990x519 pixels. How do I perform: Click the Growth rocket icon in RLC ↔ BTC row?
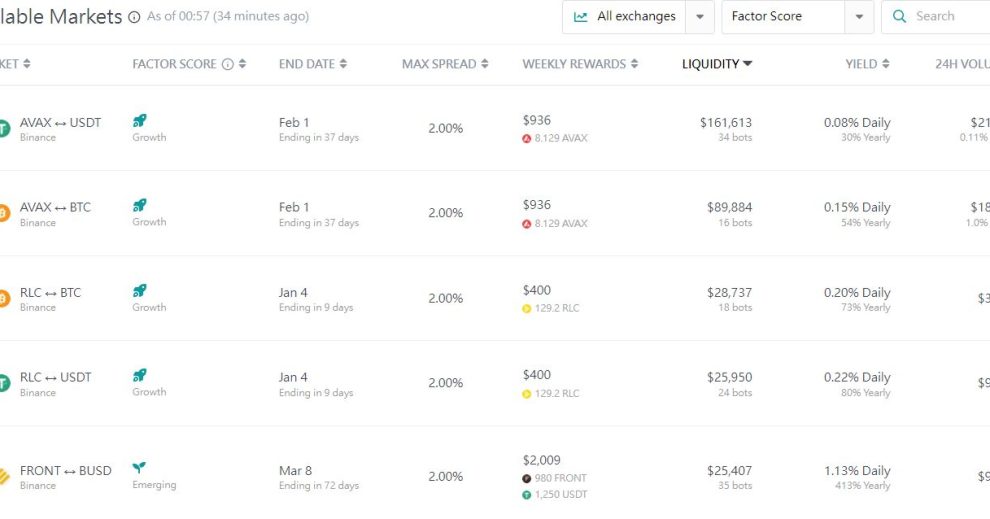(140, 290)
